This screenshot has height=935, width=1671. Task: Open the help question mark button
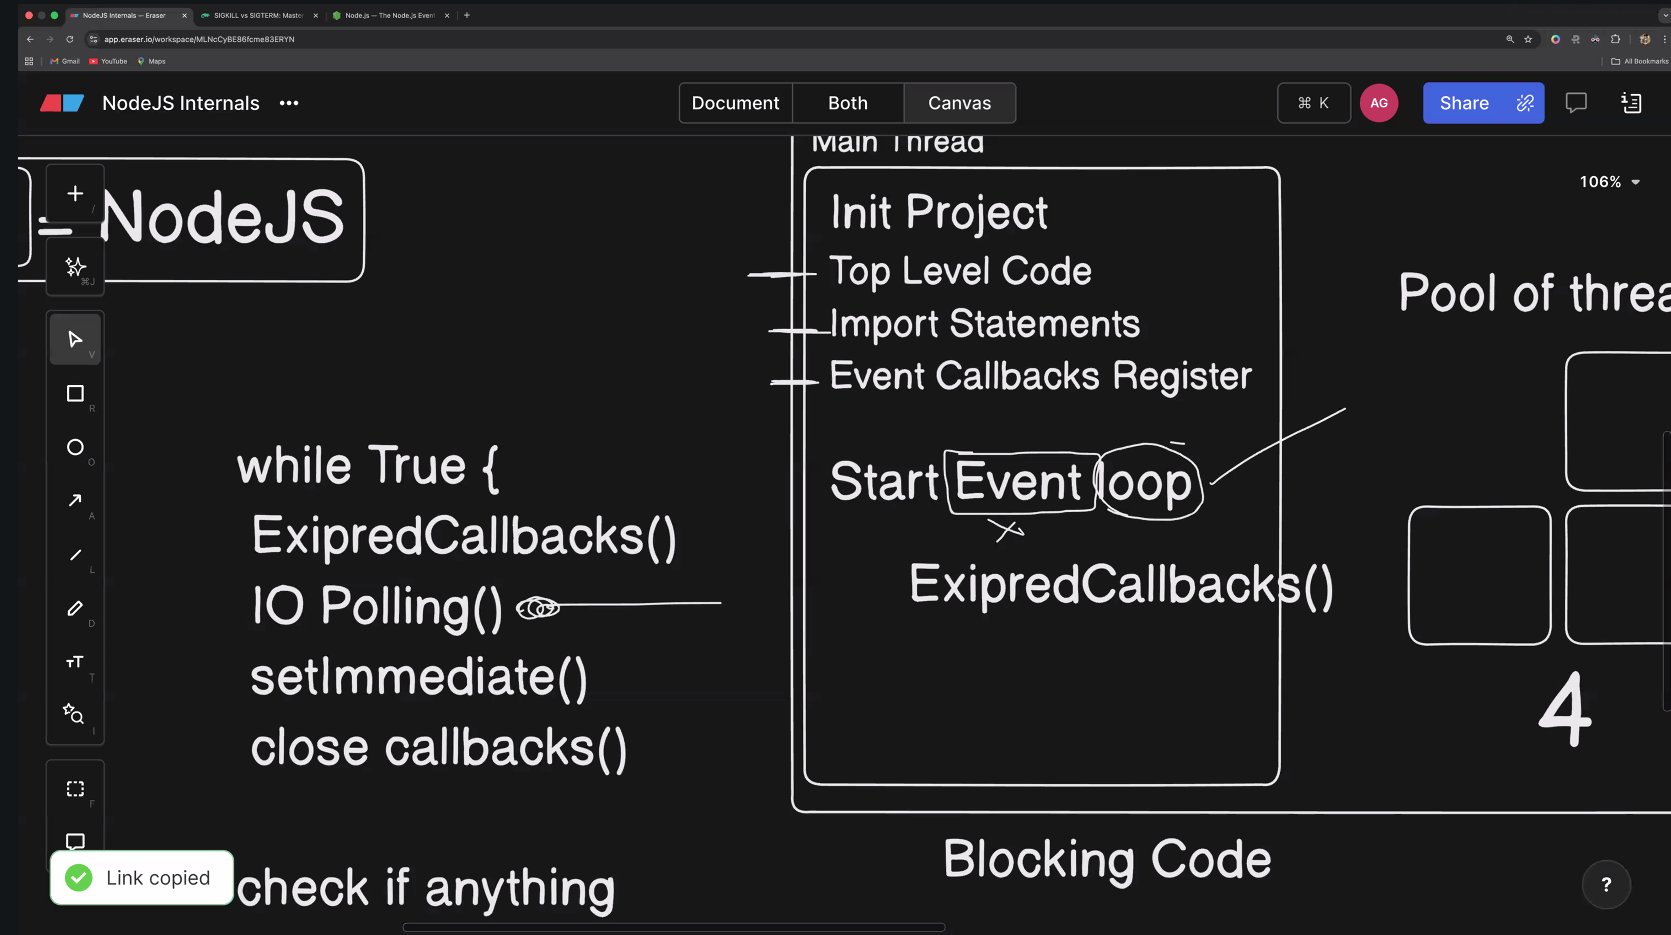pos(1606,884)
